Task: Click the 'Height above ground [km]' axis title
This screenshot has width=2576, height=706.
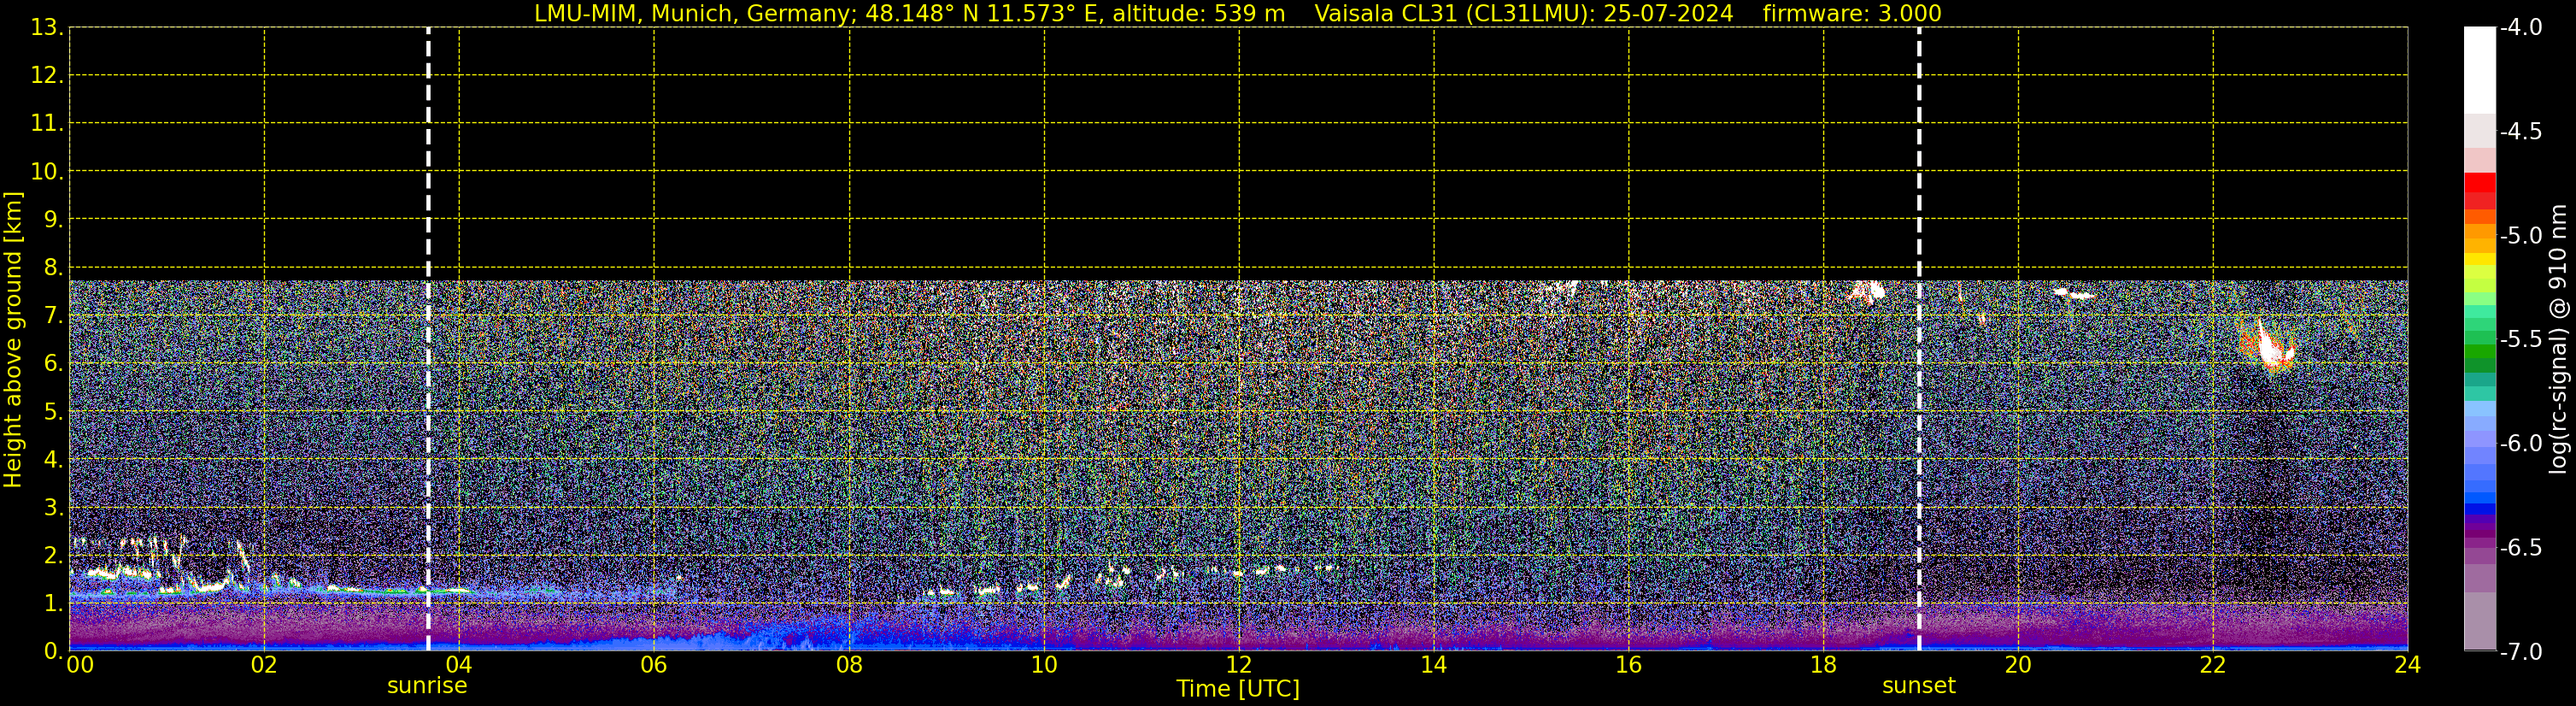Action: tap(13, 340)
